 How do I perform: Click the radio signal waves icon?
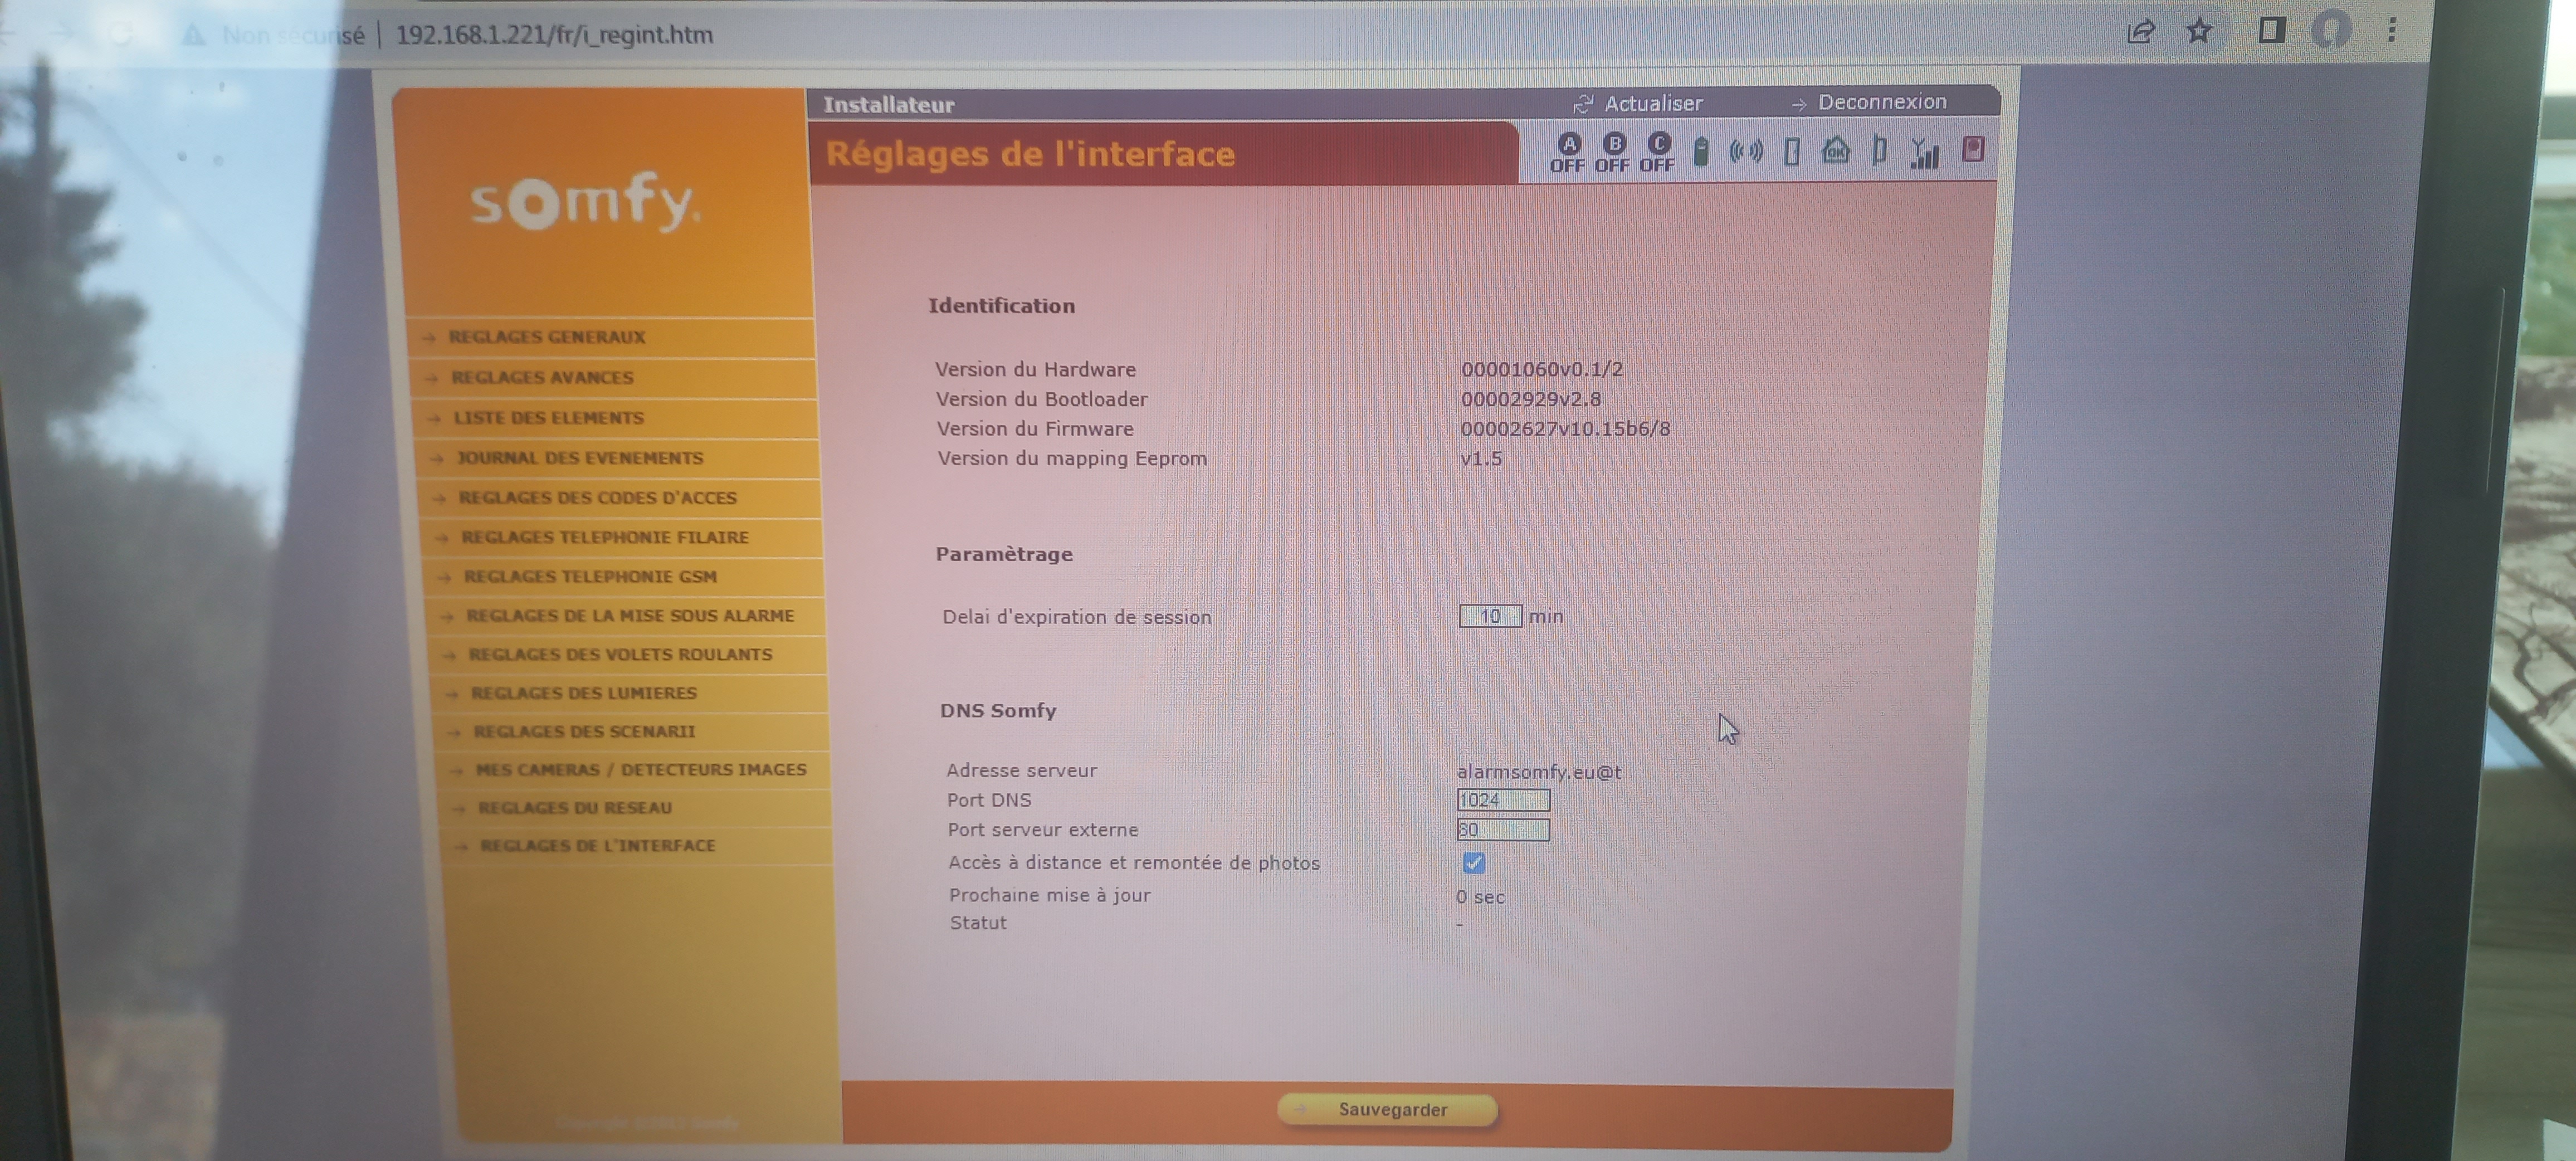[1746, 152]
